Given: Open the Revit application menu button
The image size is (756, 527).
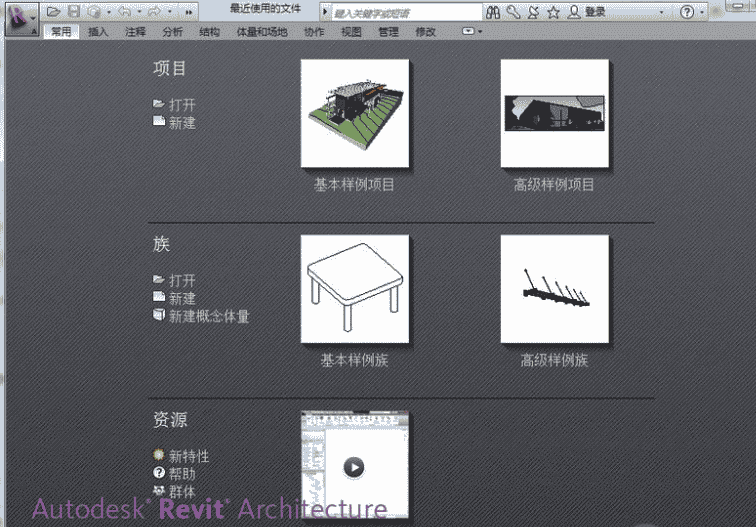Looking at the screenshot, I should 21,17.
